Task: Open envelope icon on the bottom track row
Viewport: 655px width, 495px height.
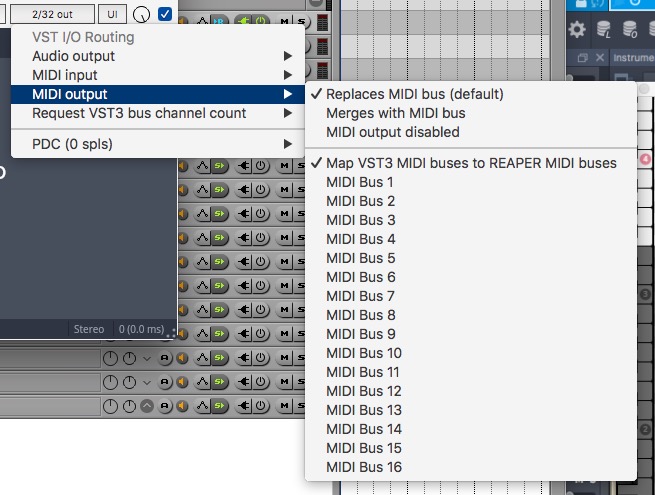Action: click(203, 406)
